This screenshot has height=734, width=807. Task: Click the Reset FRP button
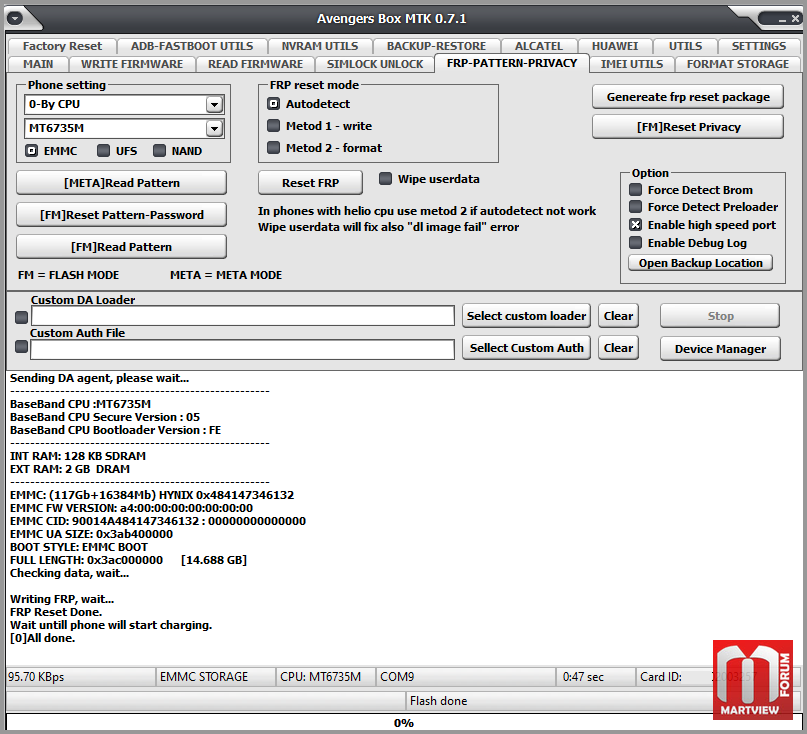(x=310, y=183)
